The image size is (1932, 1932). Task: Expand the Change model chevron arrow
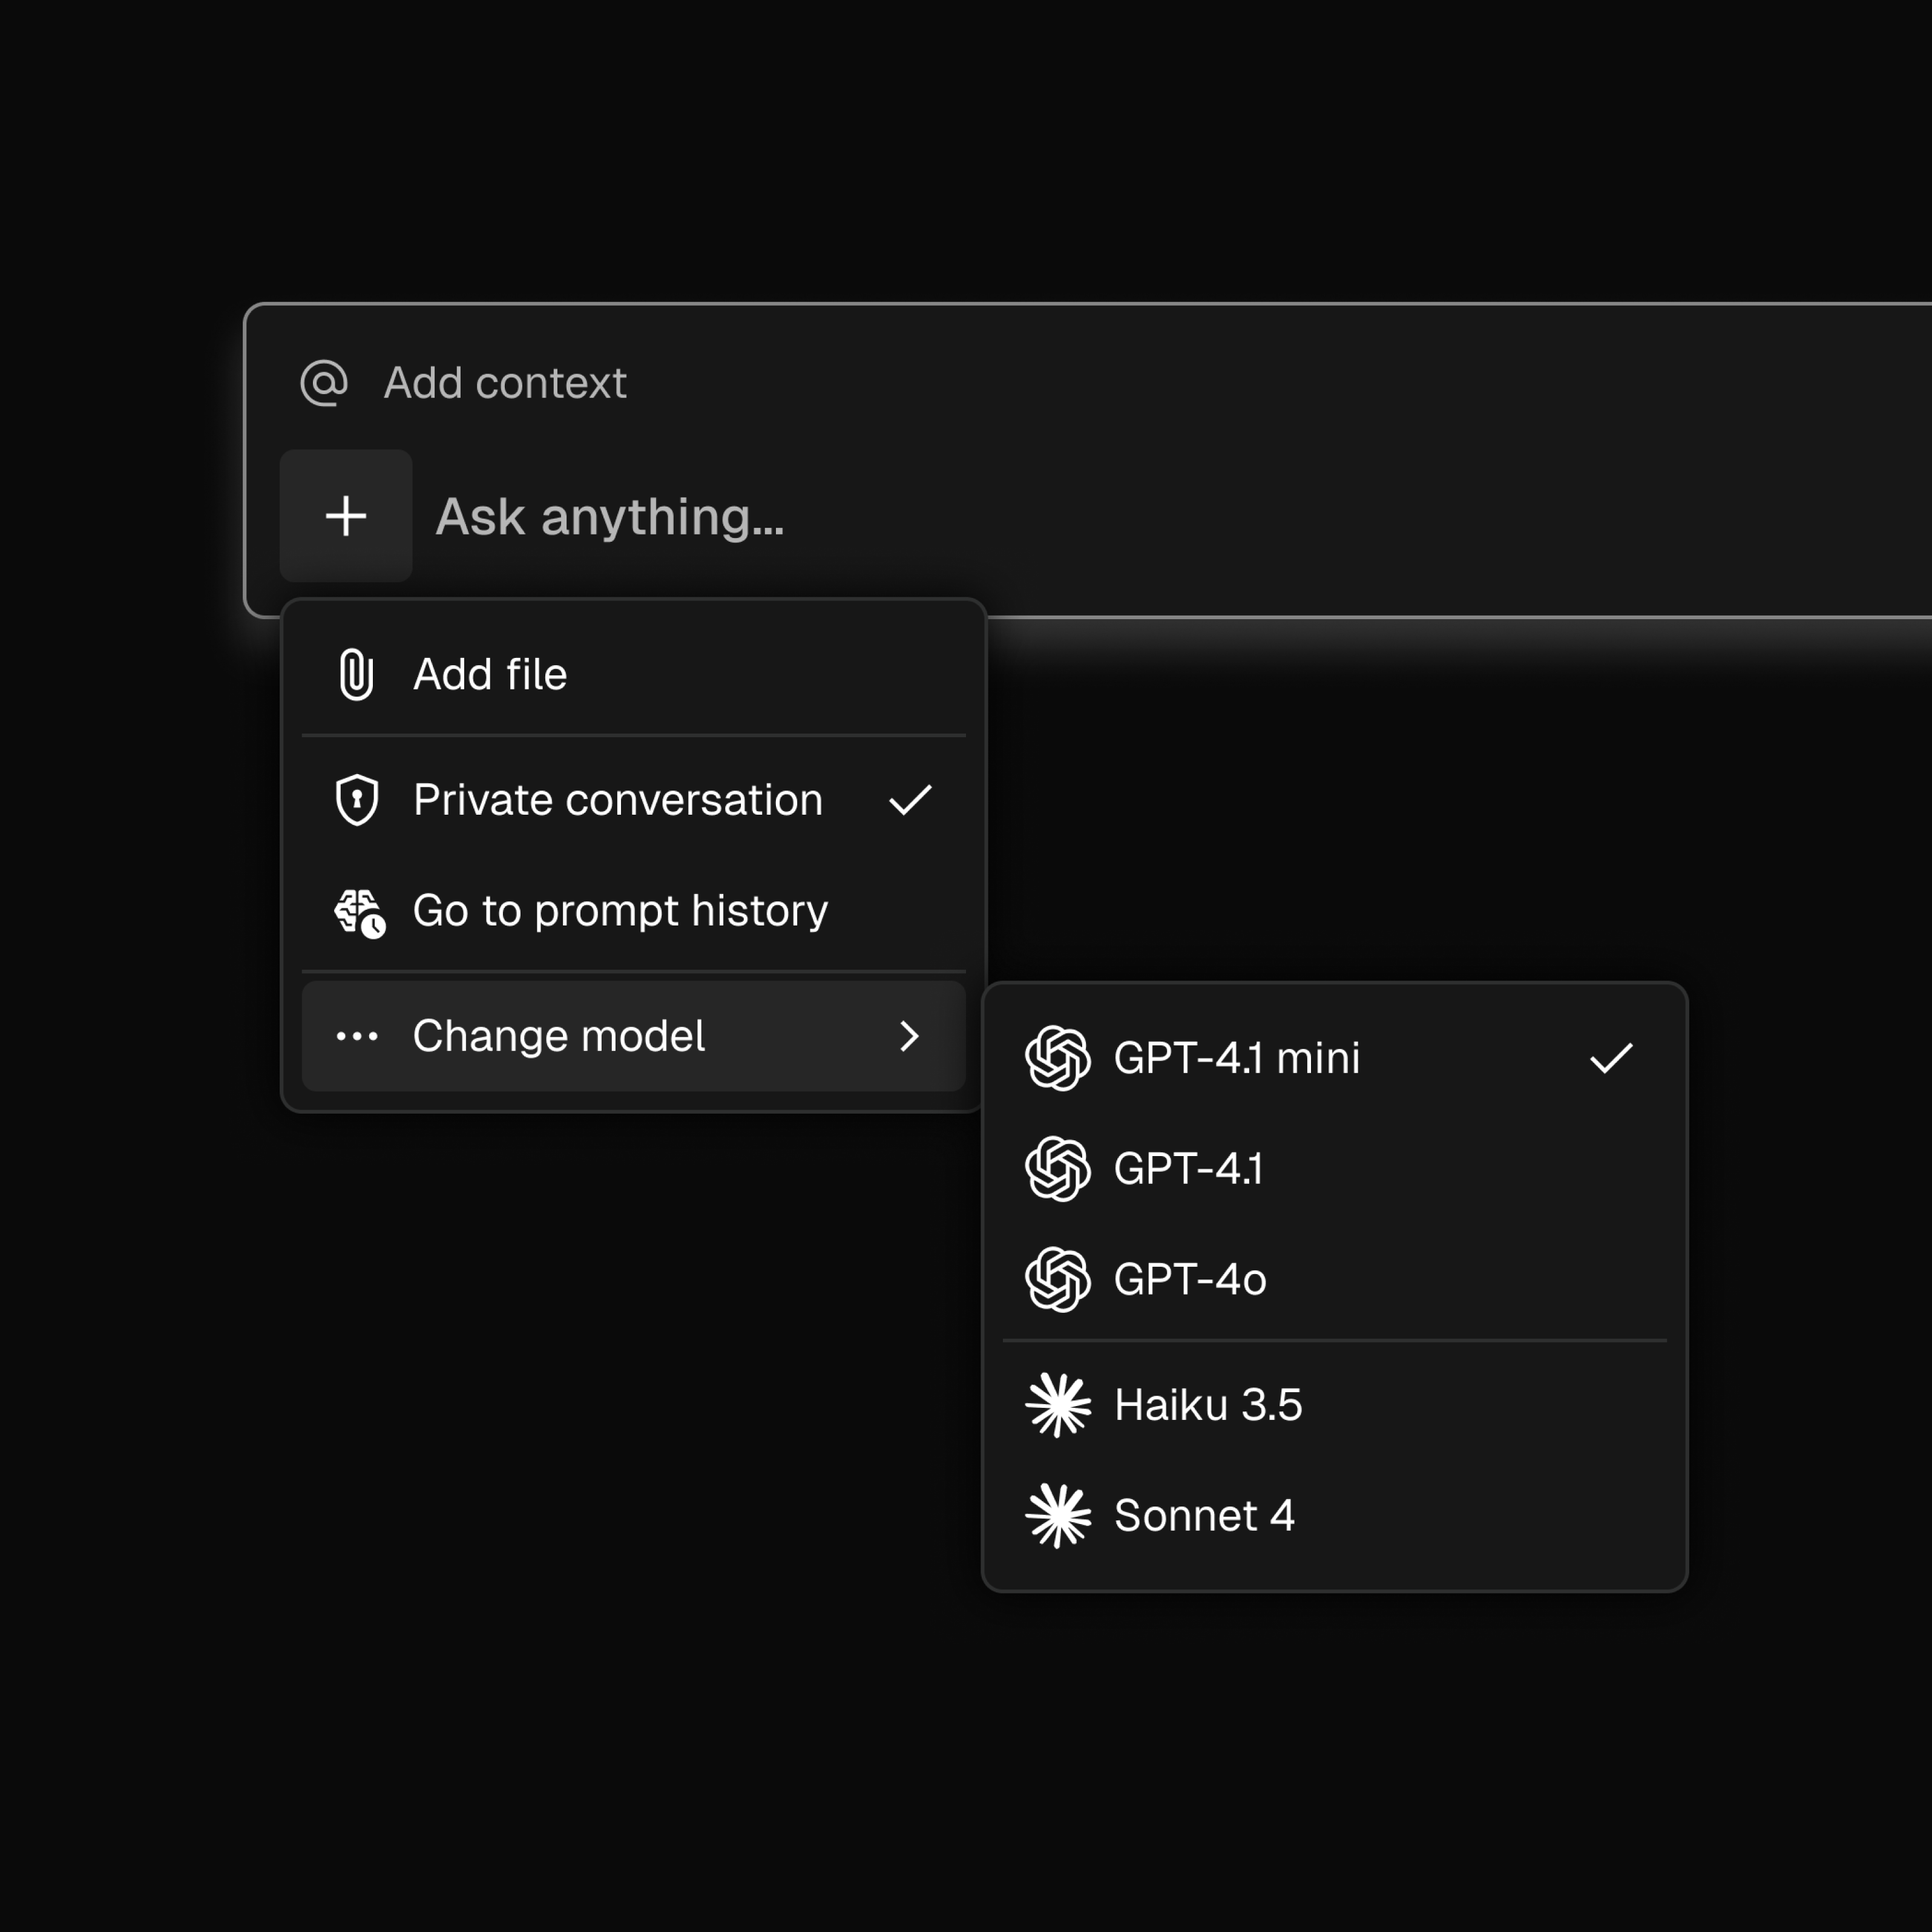point(909,1036)
